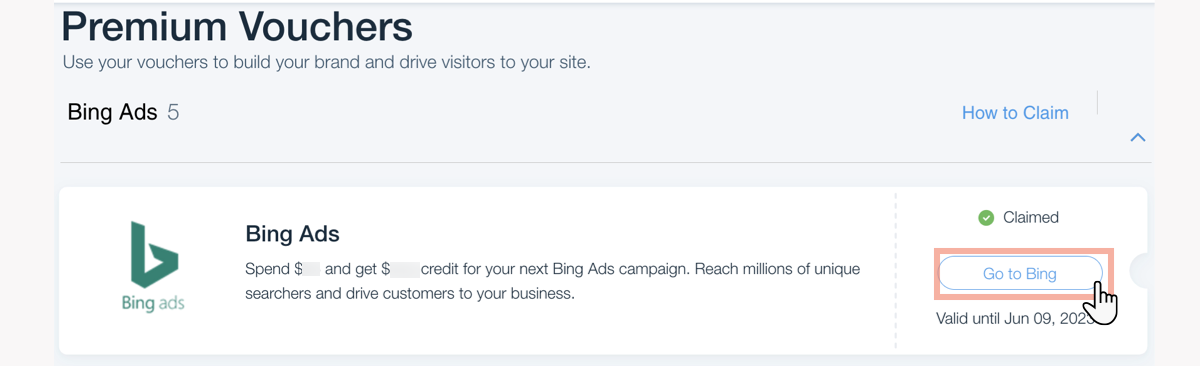Click the partial circular control at card edge

[1138, 271]
